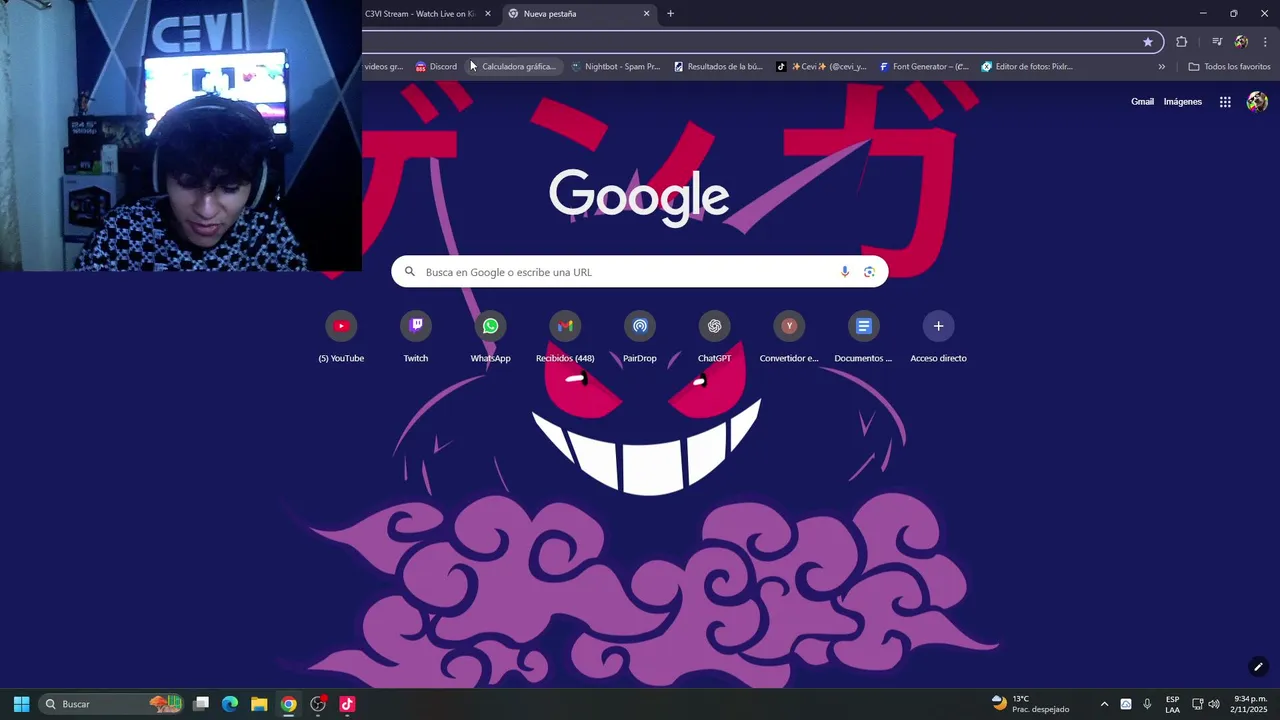Click the taskbar Buscar search box
Viewport: 1280px width, 720px height.
[112, 704]
